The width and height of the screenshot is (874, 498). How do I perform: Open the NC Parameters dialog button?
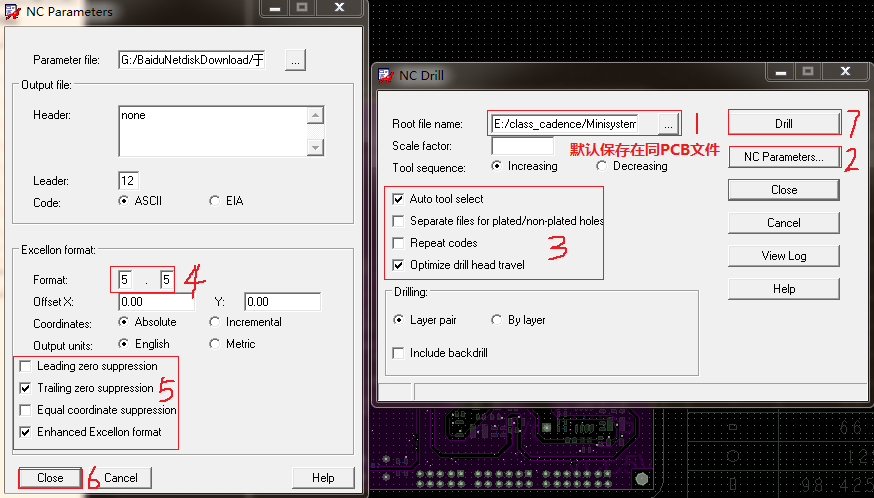click(783, 157)
